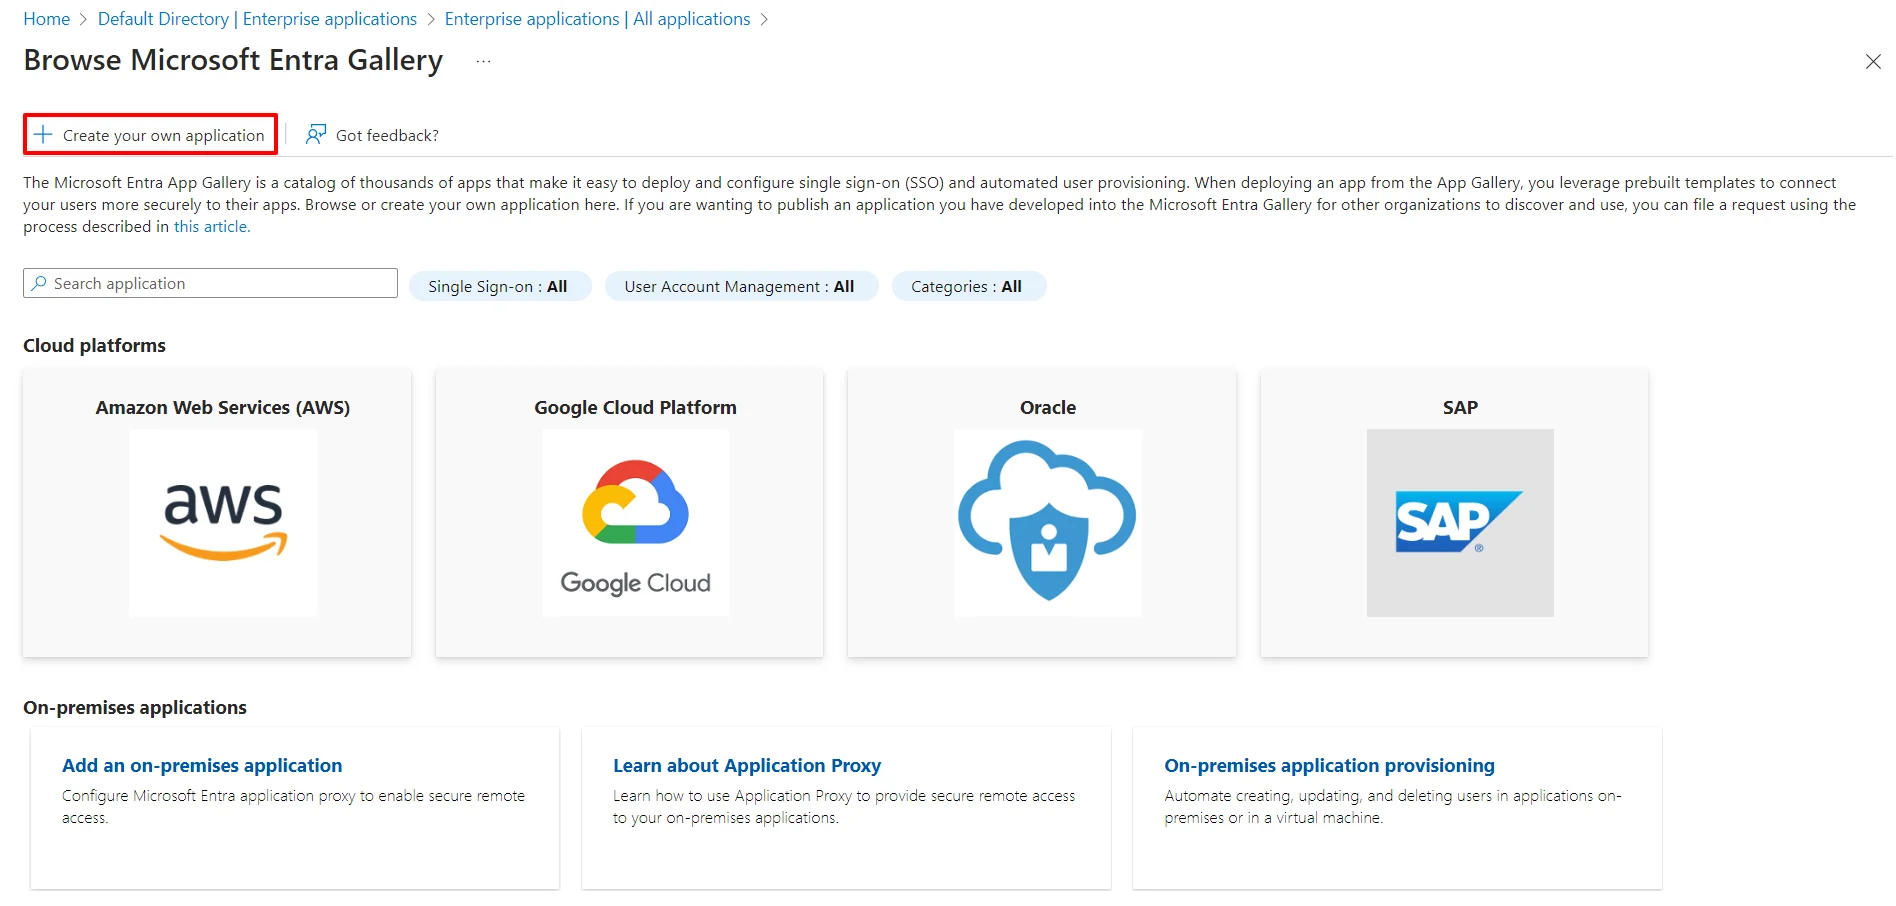
Task: Open Add an on-premises application
Action: pos(202,765)
